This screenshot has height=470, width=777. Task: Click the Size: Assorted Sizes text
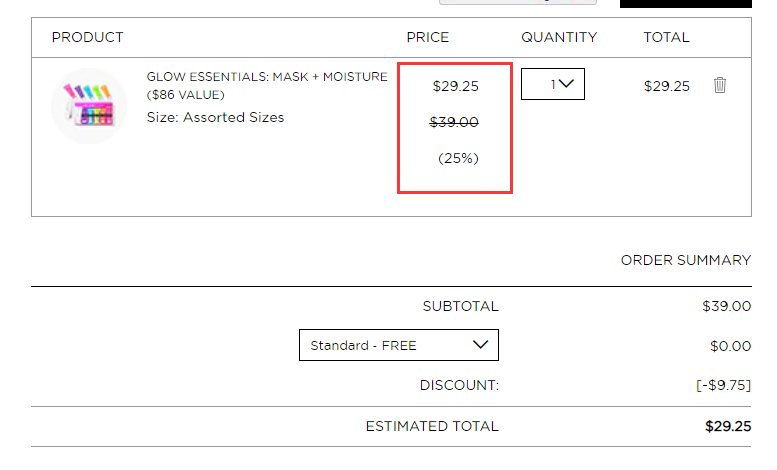[215, 118]
